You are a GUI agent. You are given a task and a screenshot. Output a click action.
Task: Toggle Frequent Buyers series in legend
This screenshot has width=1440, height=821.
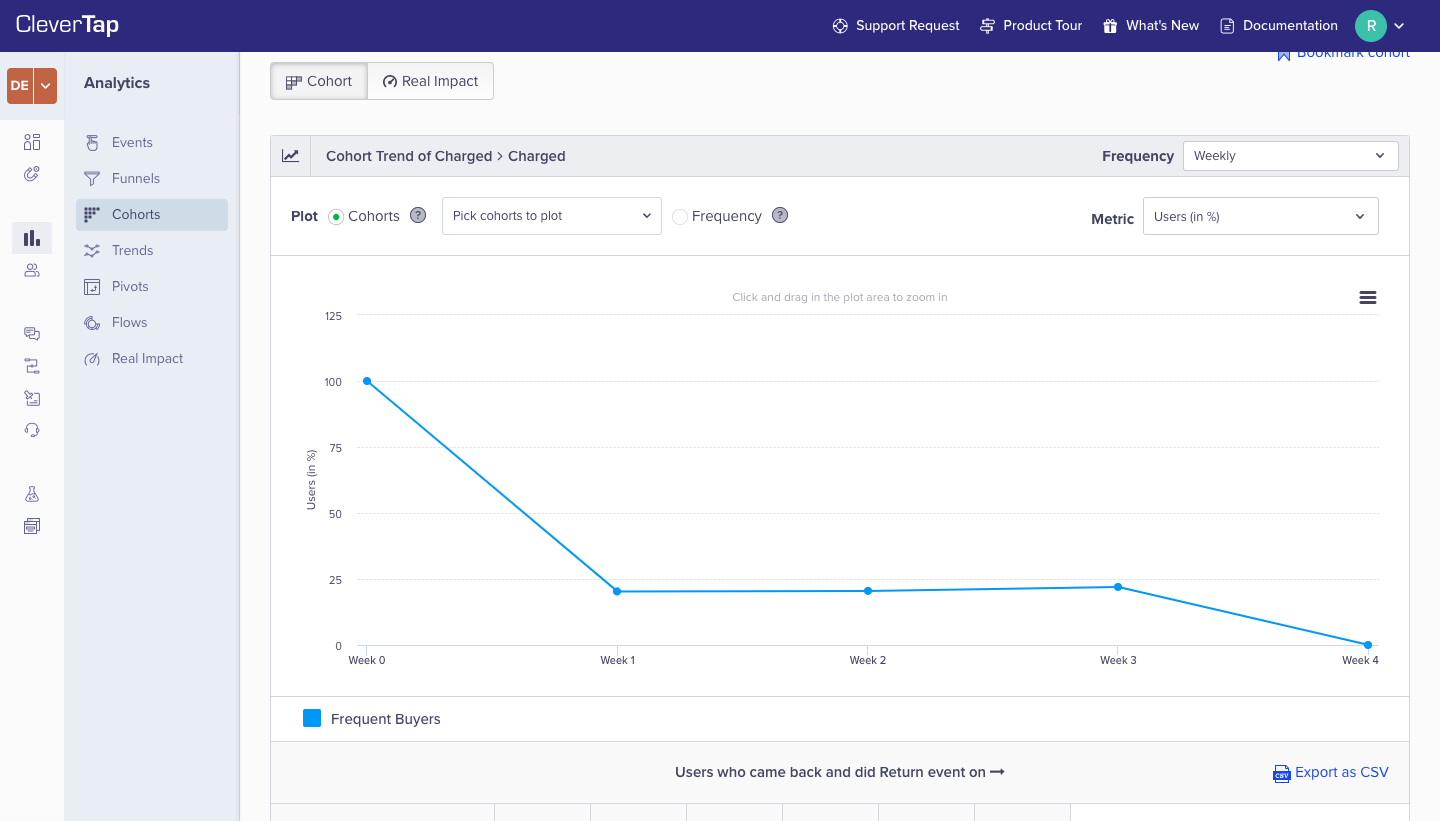372,719
